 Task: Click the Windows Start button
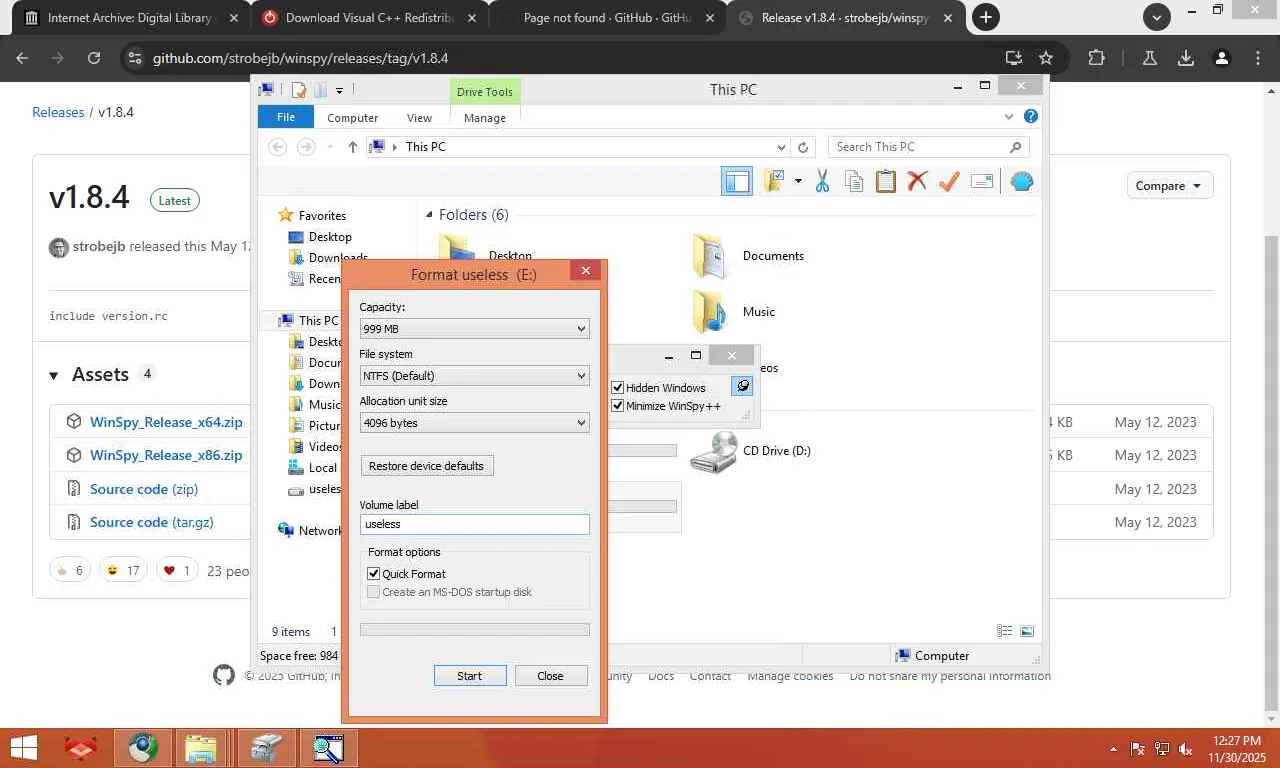point(24,748)
